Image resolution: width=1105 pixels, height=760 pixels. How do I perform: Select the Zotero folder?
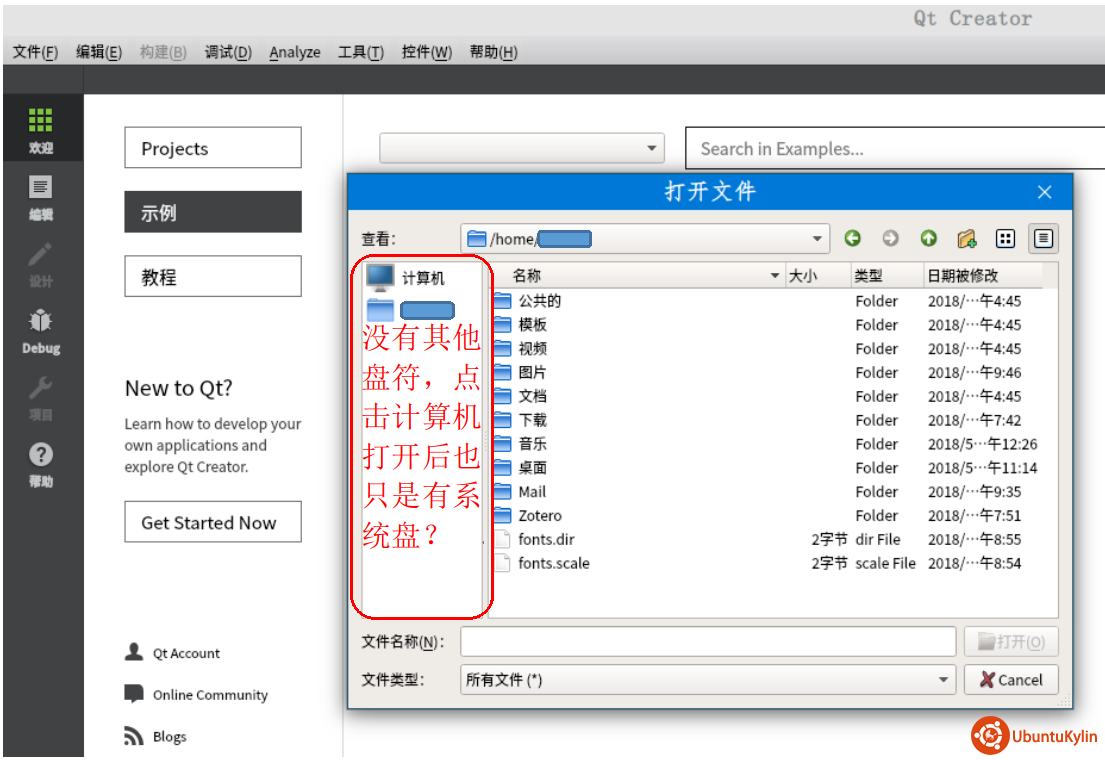tap(529, 516)
